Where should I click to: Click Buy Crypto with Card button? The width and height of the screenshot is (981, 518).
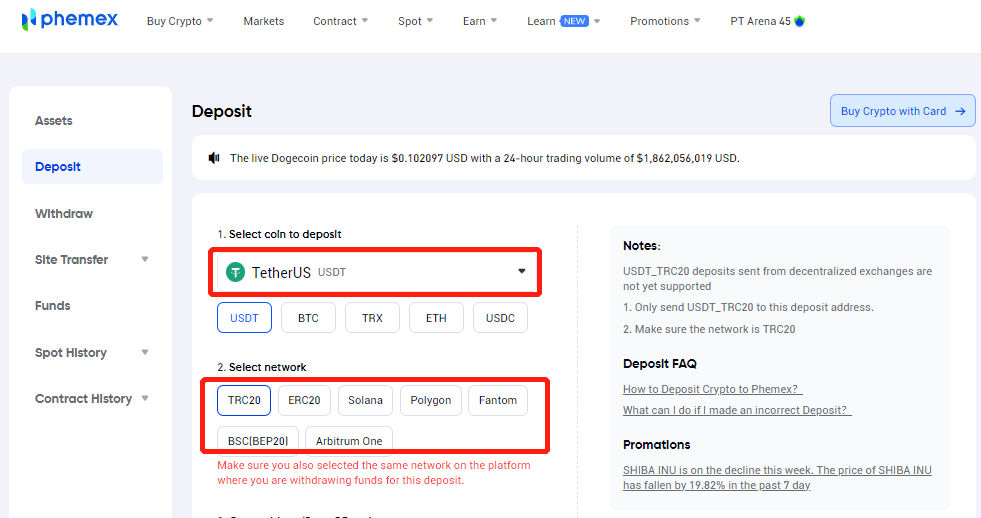click(x=903, y=111)
